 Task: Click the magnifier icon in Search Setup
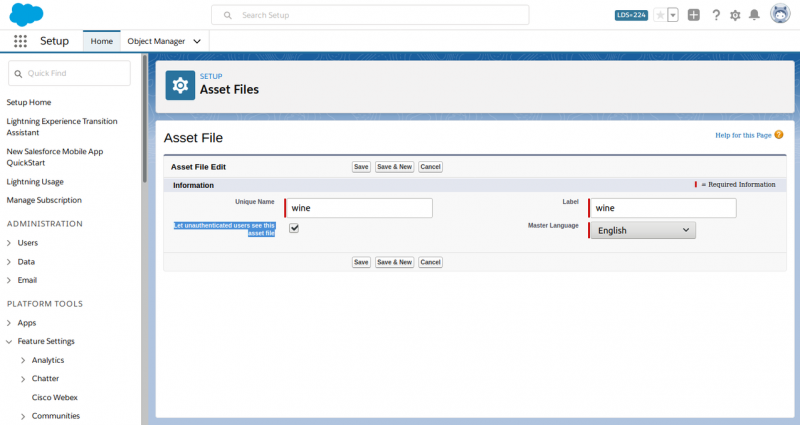point(228,15)
